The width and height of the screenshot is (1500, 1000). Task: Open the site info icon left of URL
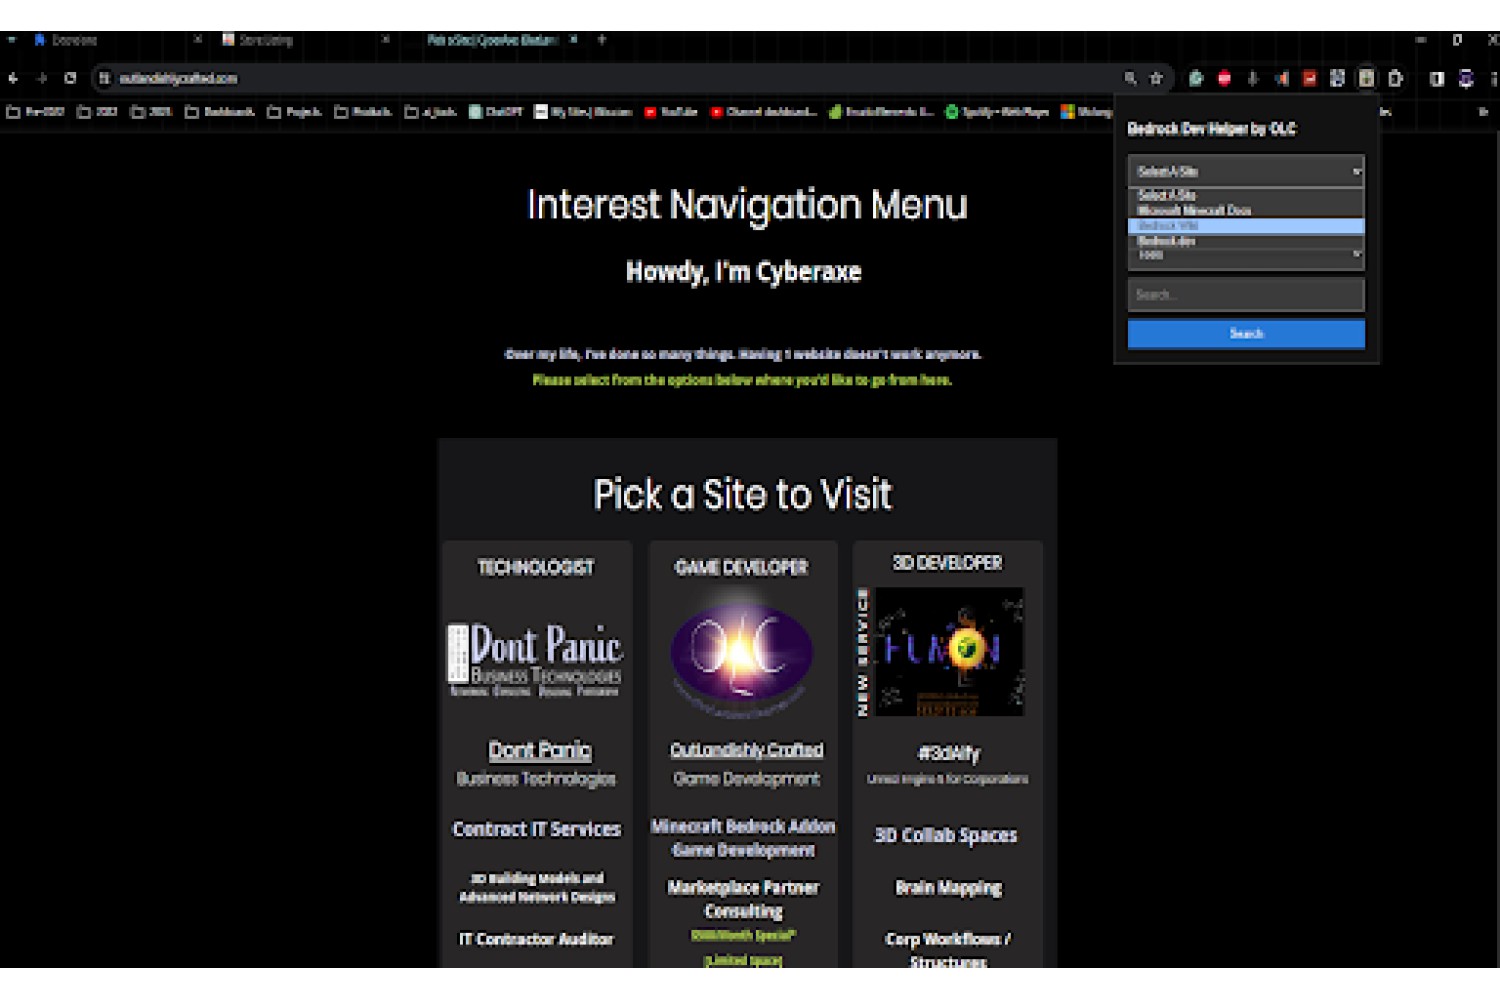click(104, 78)
